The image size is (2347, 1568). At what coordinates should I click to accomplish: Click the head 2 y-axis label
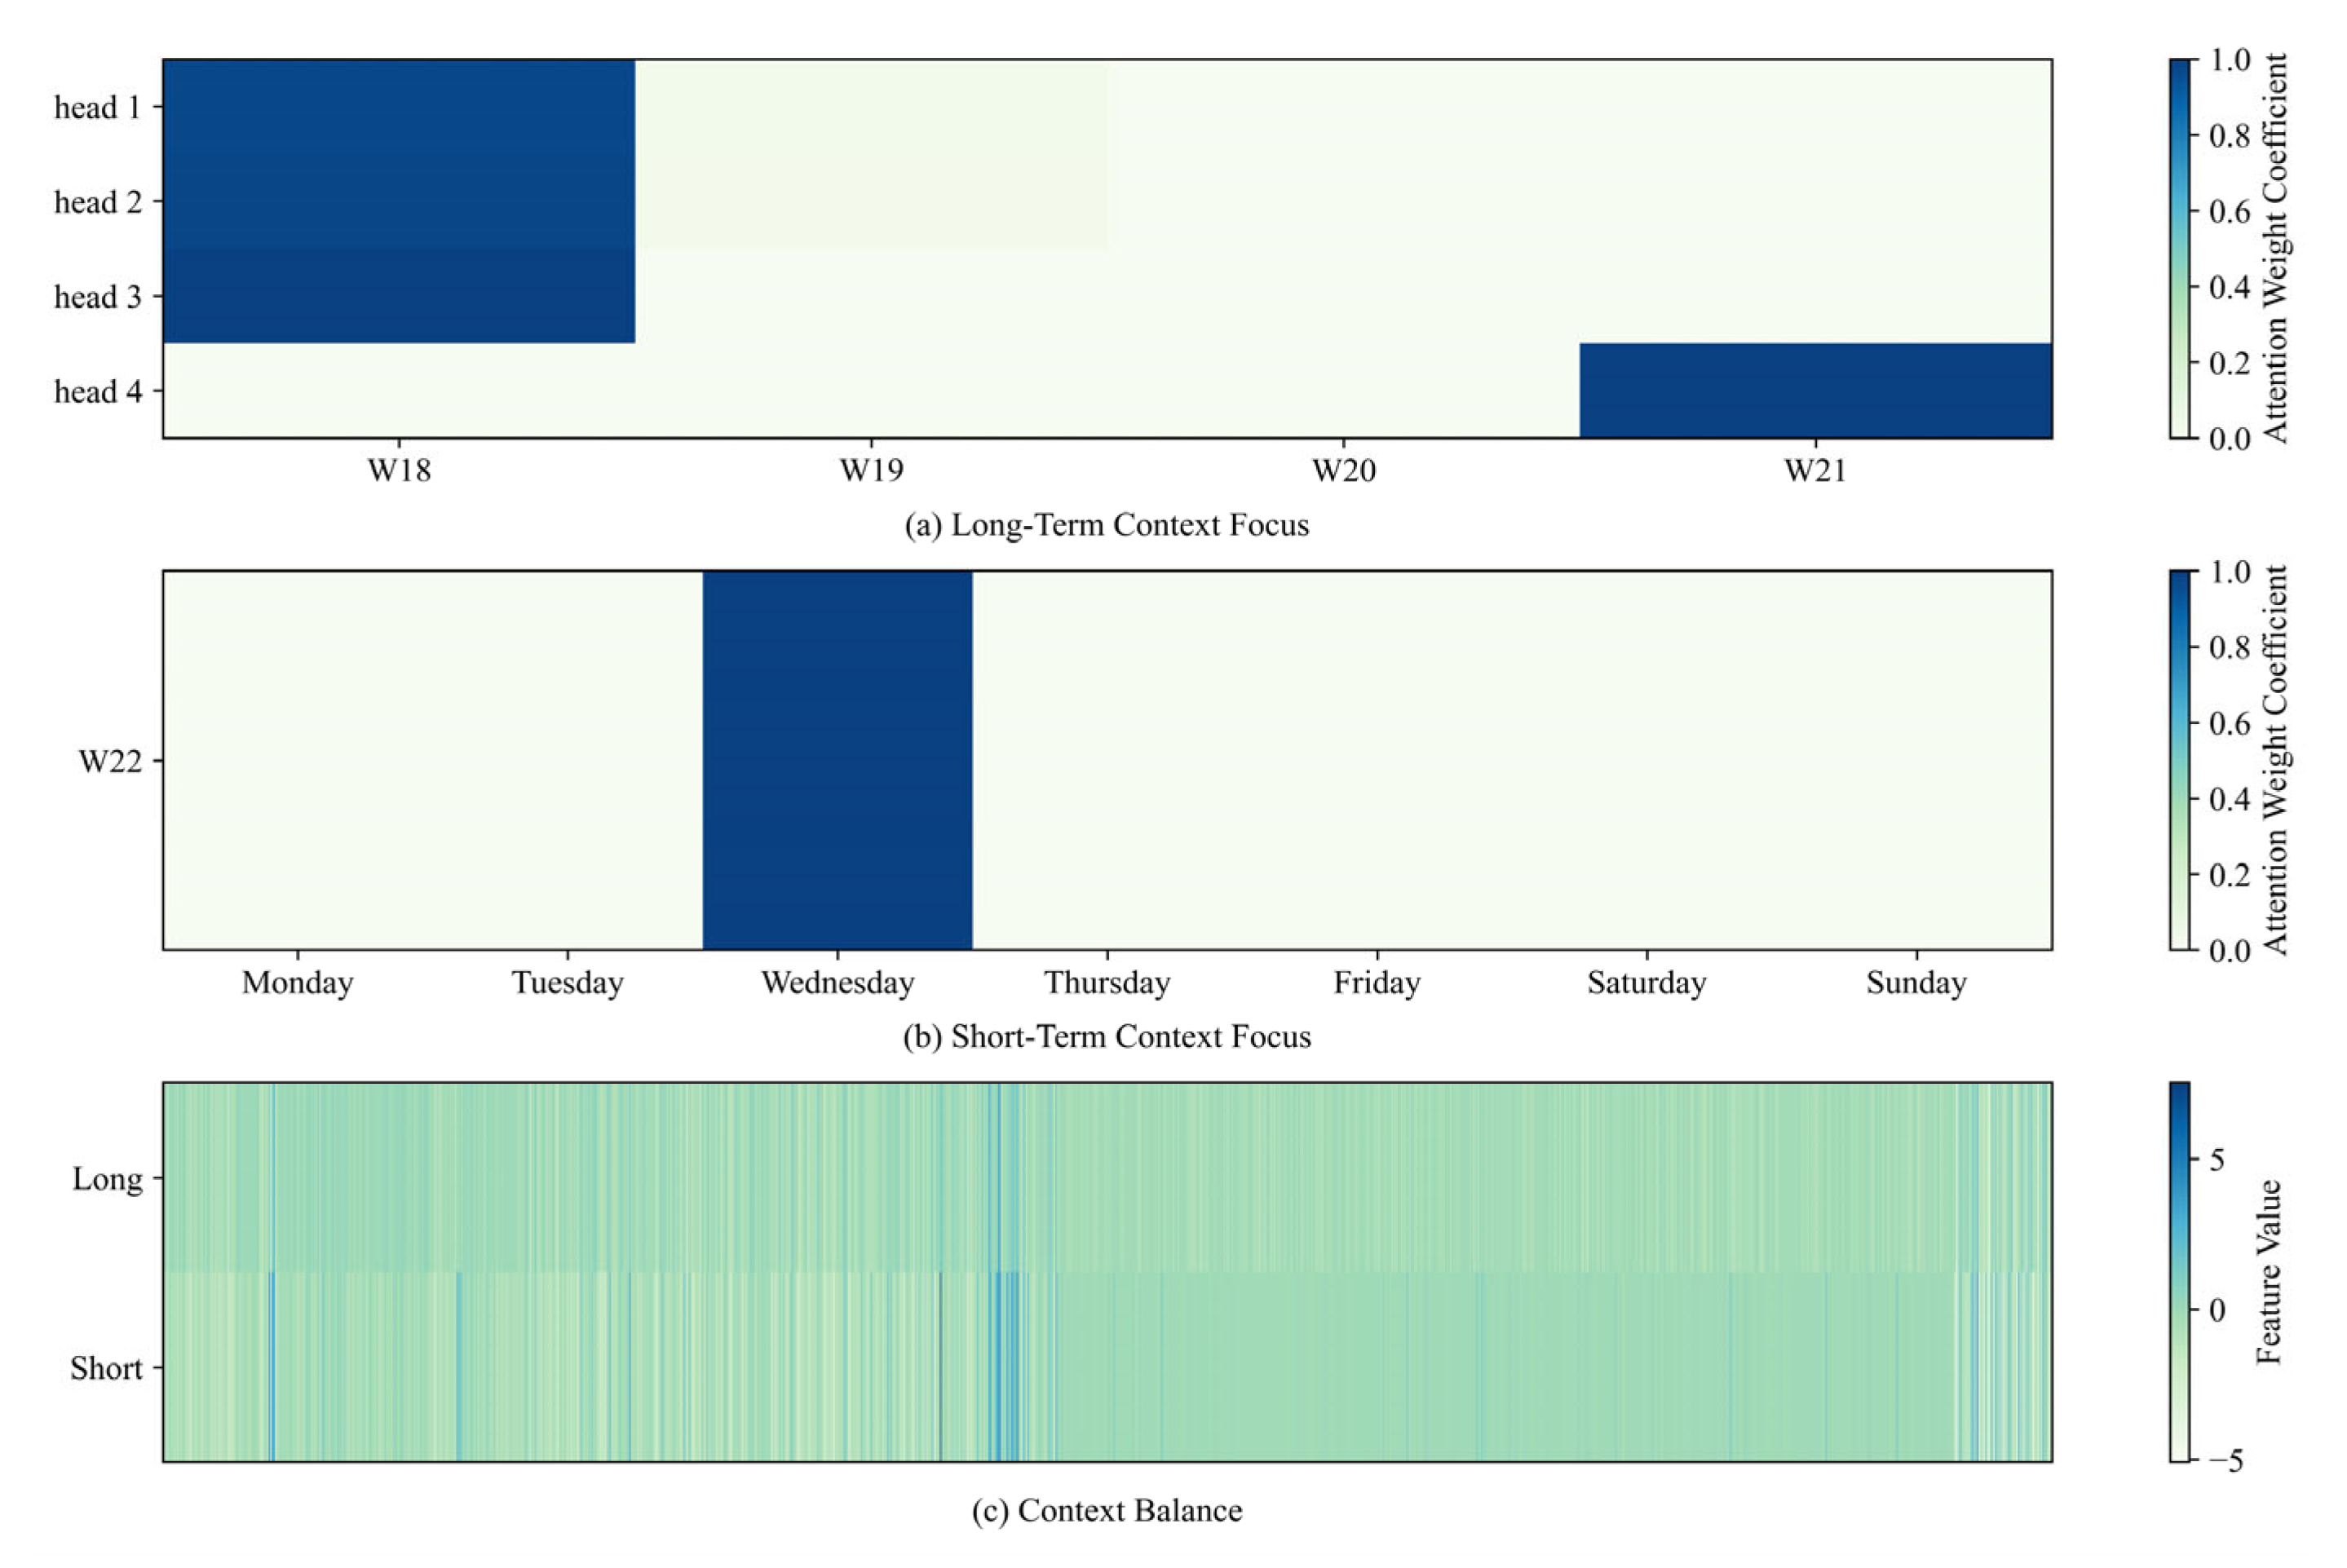tap(98, 202)
